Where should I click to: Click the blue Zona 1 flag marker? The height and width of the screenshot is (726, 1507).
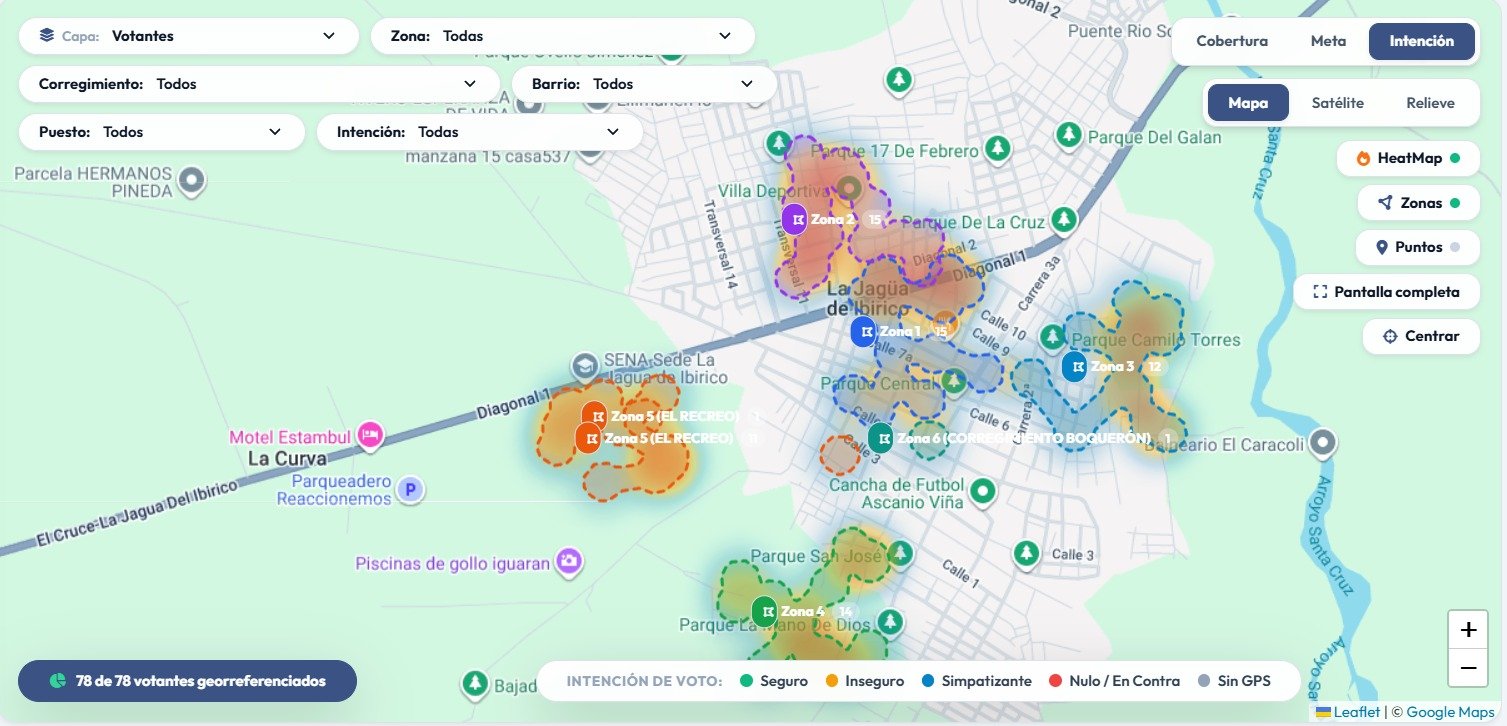click(x=864, y=331)
